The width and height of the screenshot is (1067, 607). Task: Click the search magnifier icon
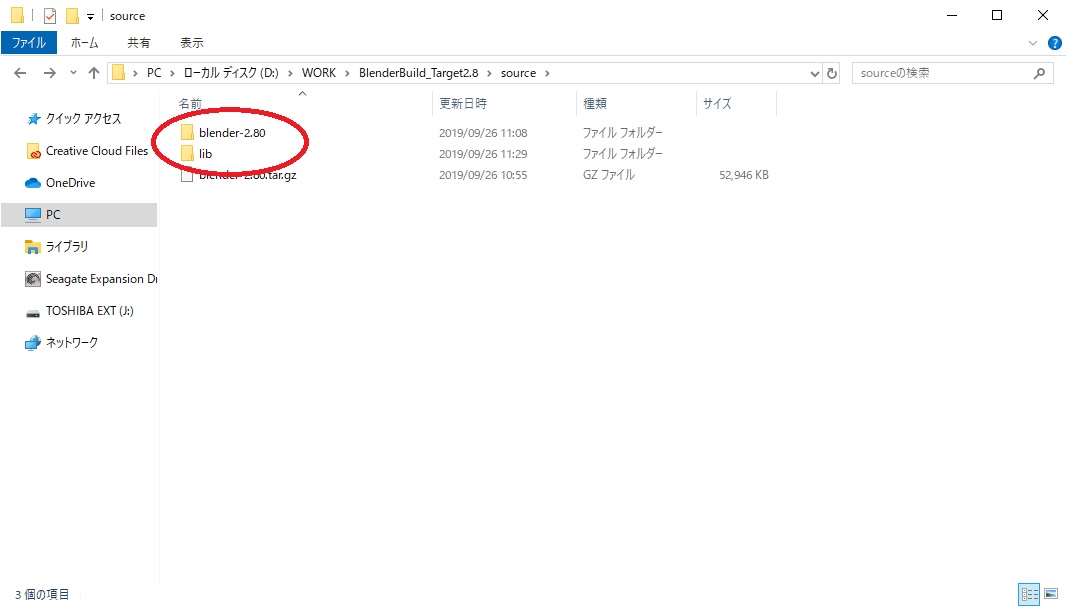tap(1039, 73)
